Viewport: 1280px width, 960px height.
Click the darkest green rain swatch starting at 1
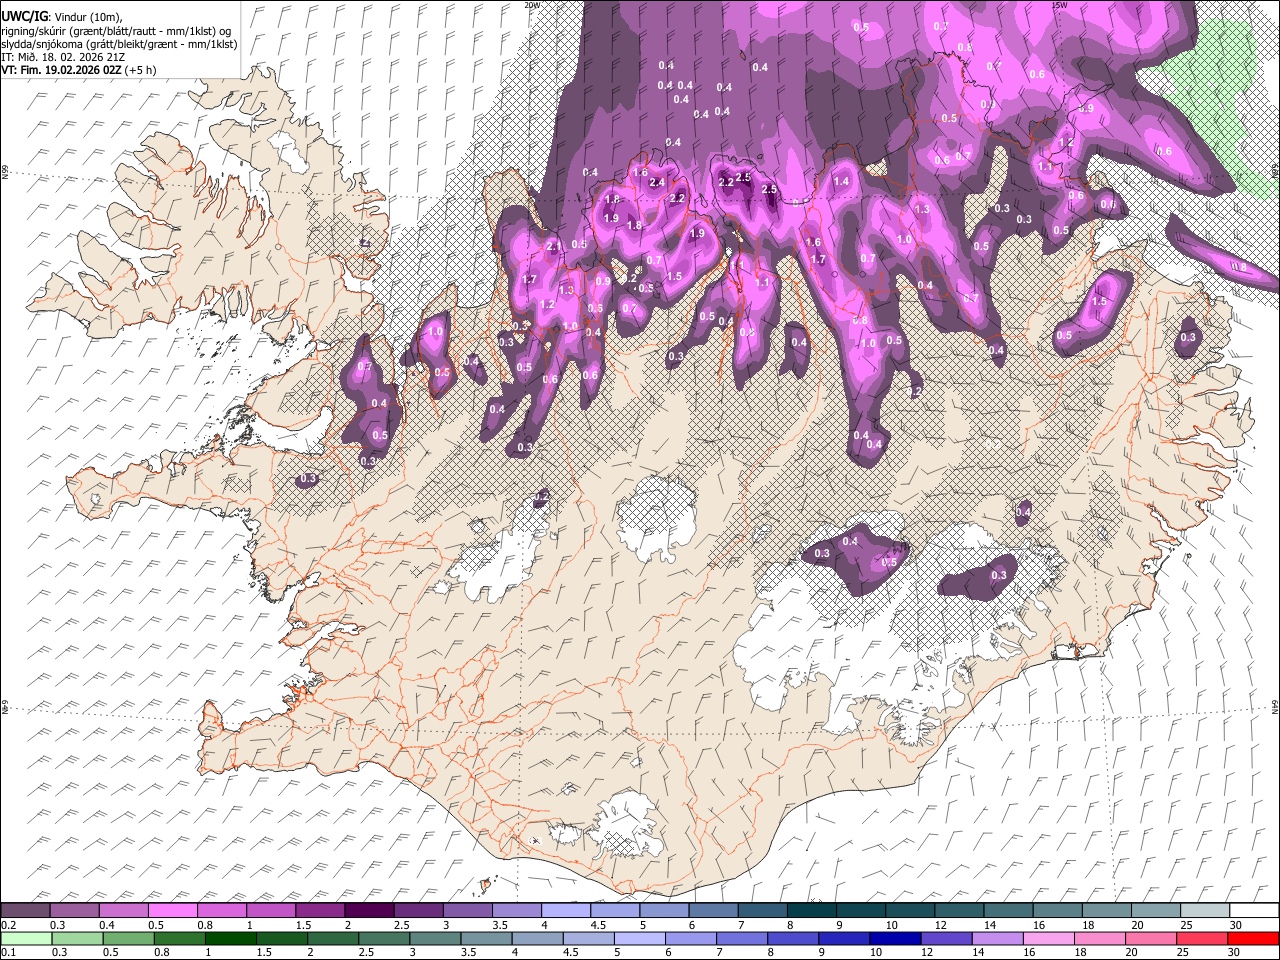(230, 938)
